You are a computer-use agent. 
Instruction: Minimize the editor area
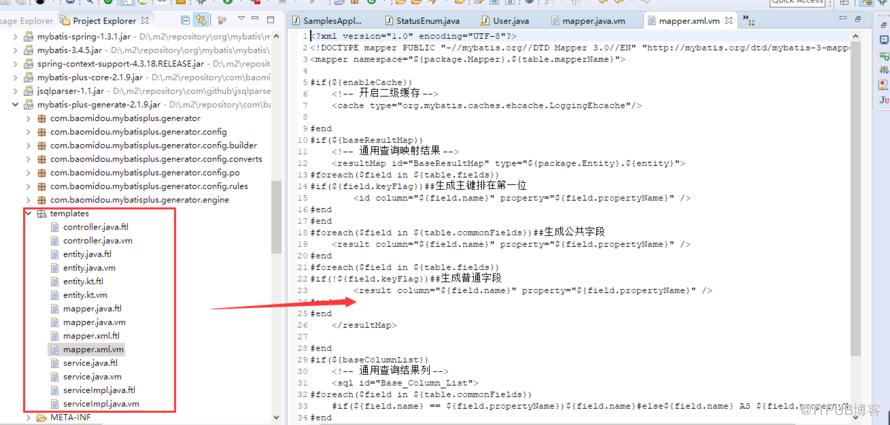coord(842,19)
